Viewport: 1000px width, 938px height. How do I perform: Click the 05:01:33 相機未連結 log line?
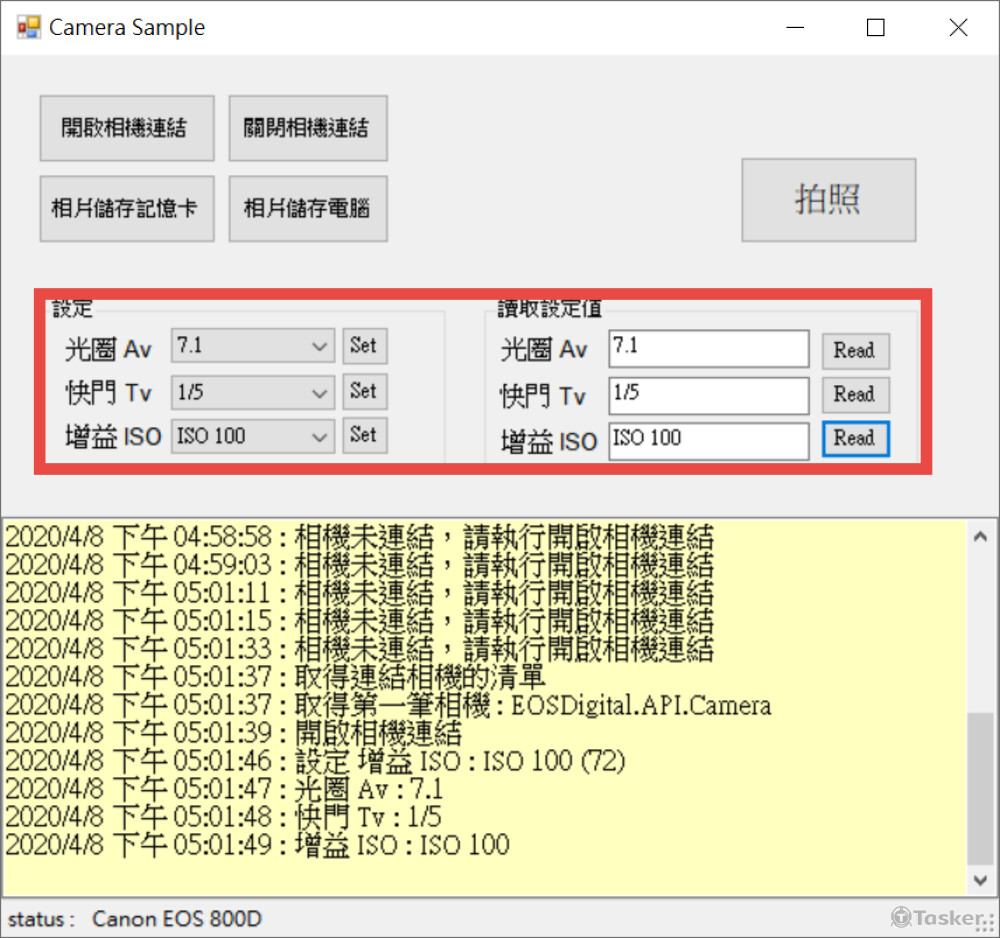(x=360, y=649)
